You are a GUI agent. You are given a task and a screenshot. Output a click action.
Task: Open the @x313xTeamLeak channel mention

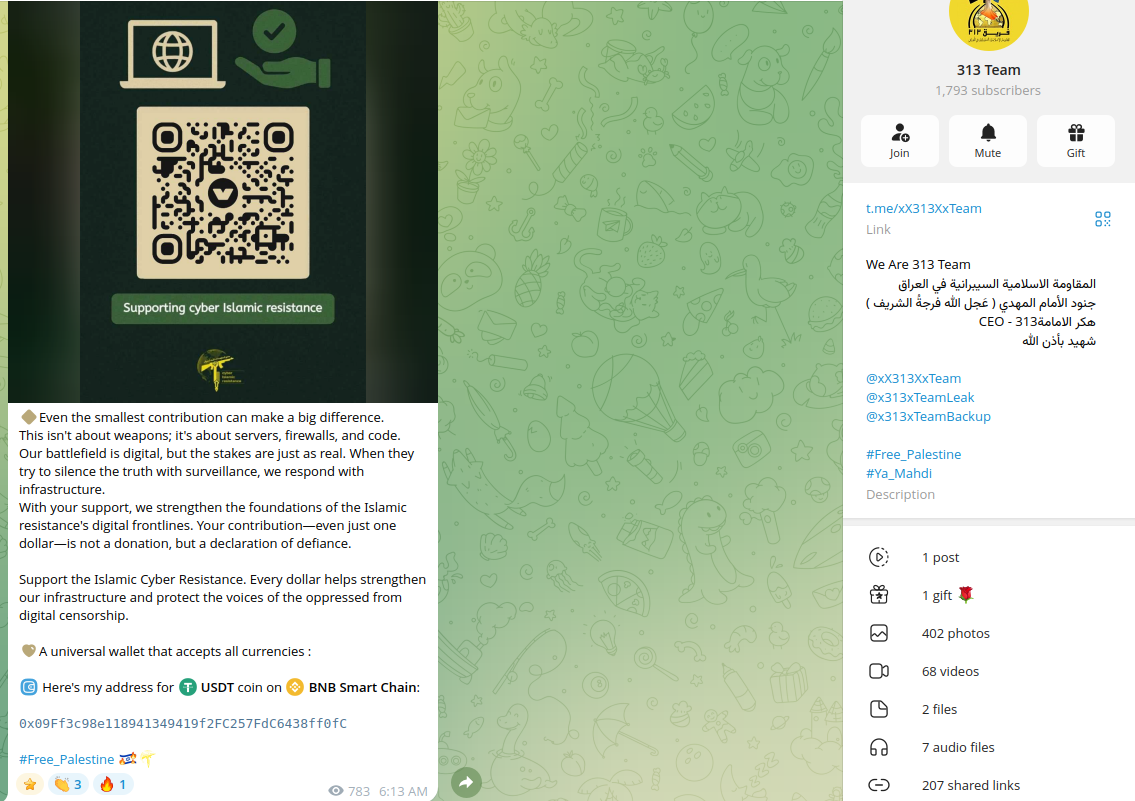coord(920,397)
